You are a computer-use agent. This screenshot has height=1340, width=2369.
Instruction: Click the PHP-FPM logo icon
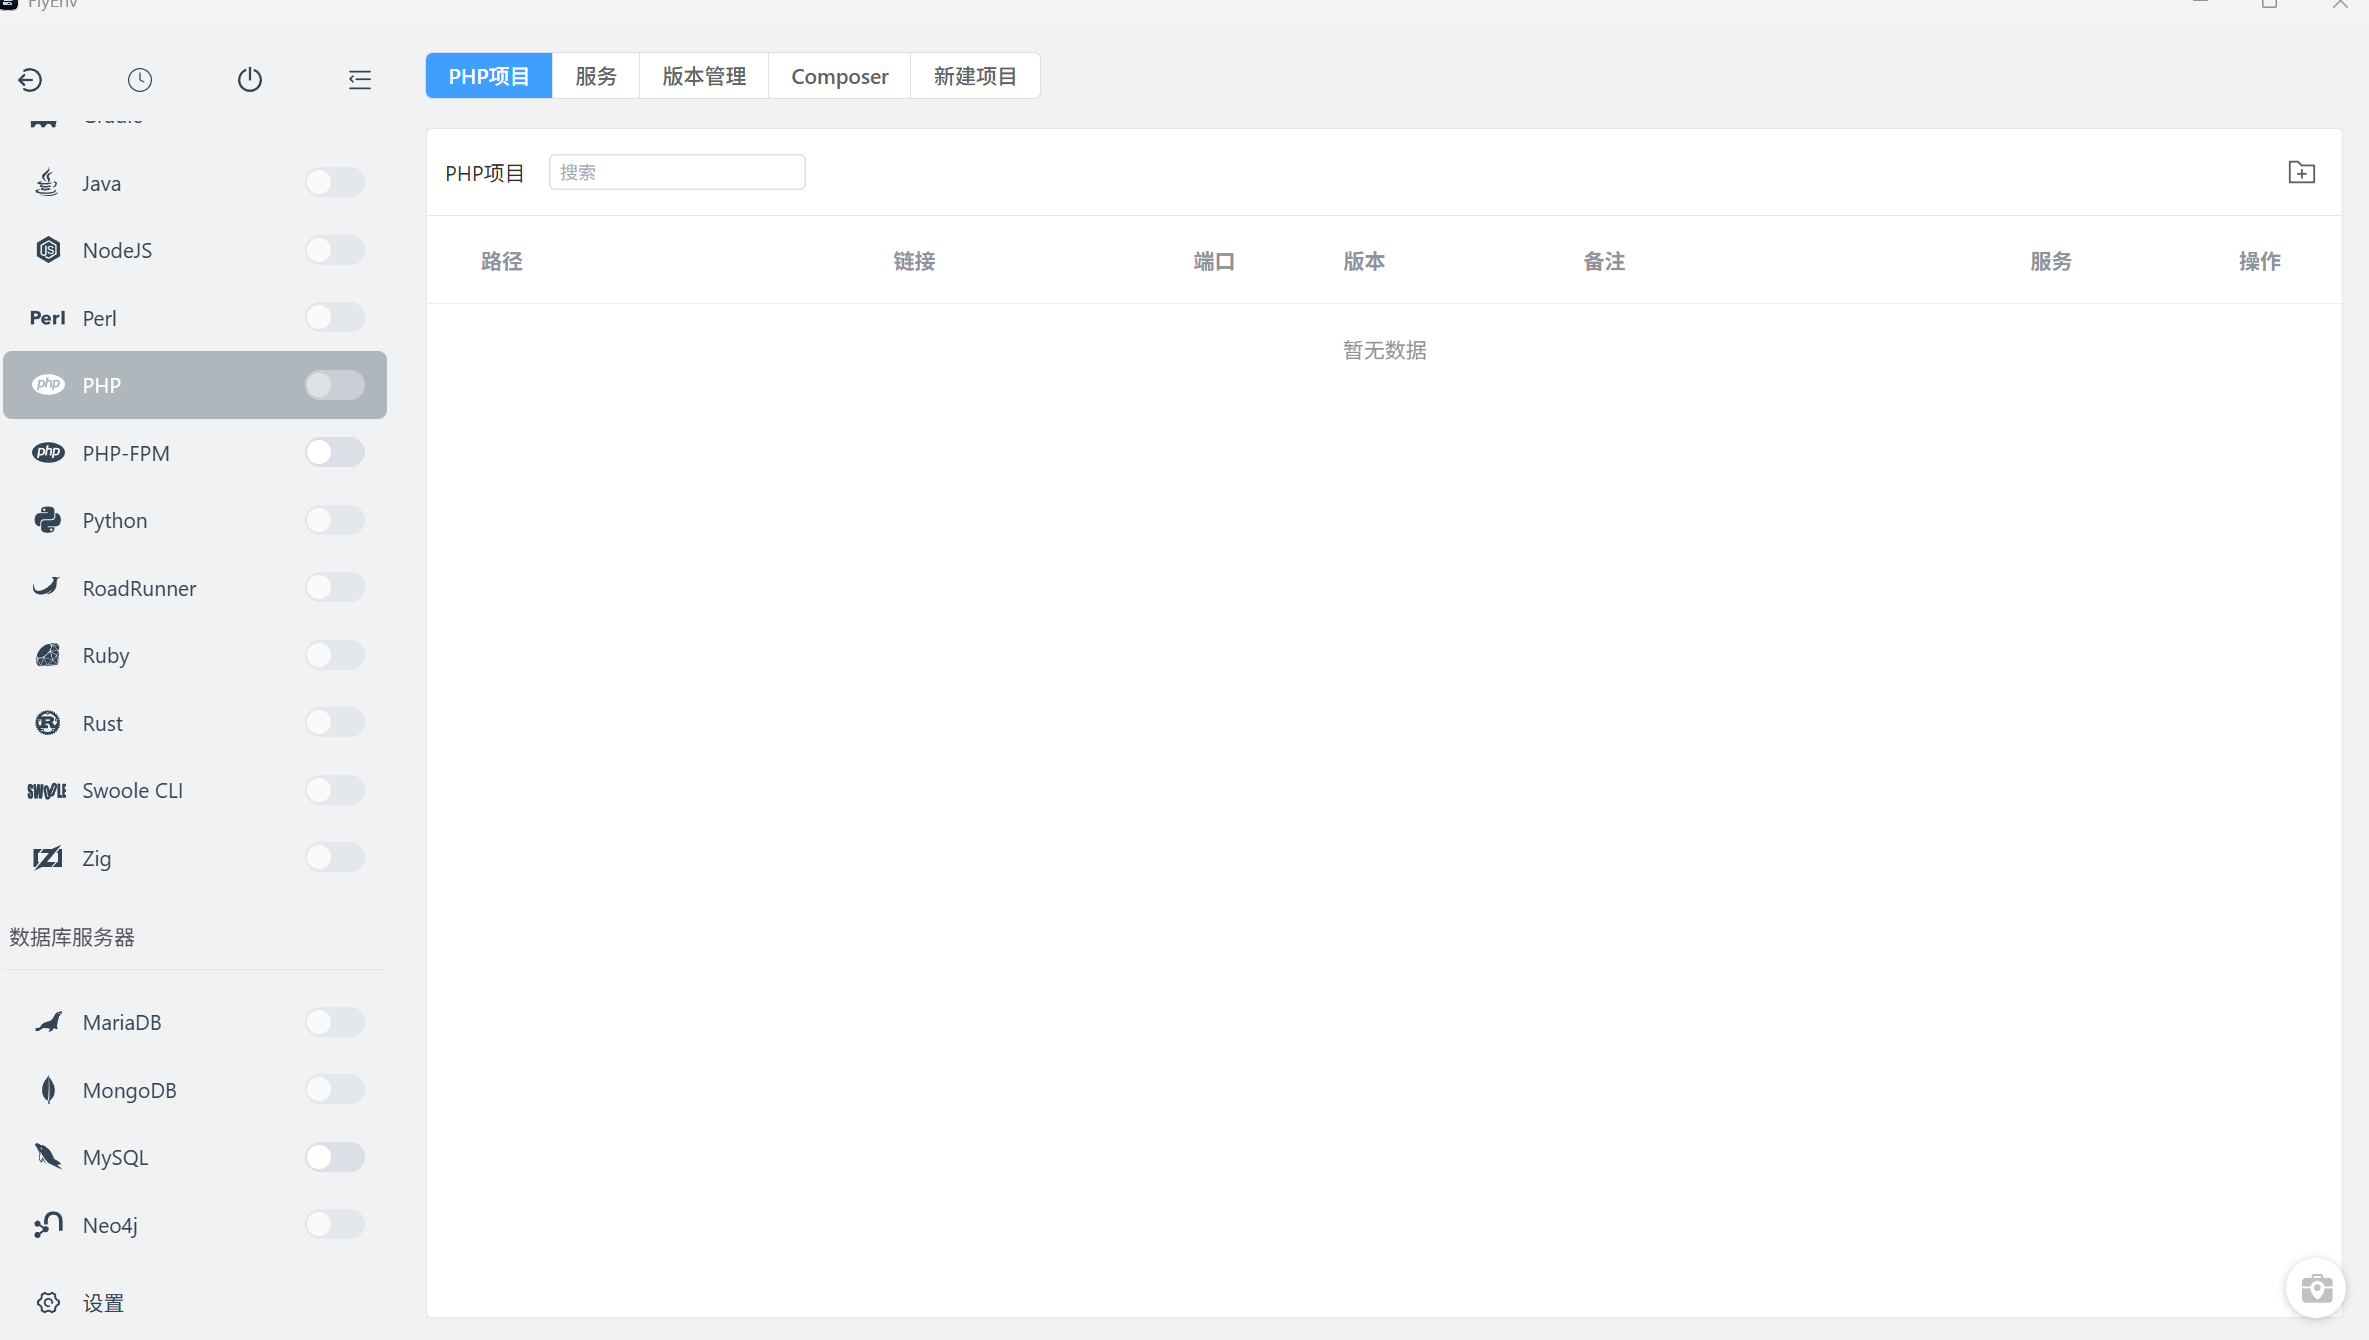[x=48, y=453]
